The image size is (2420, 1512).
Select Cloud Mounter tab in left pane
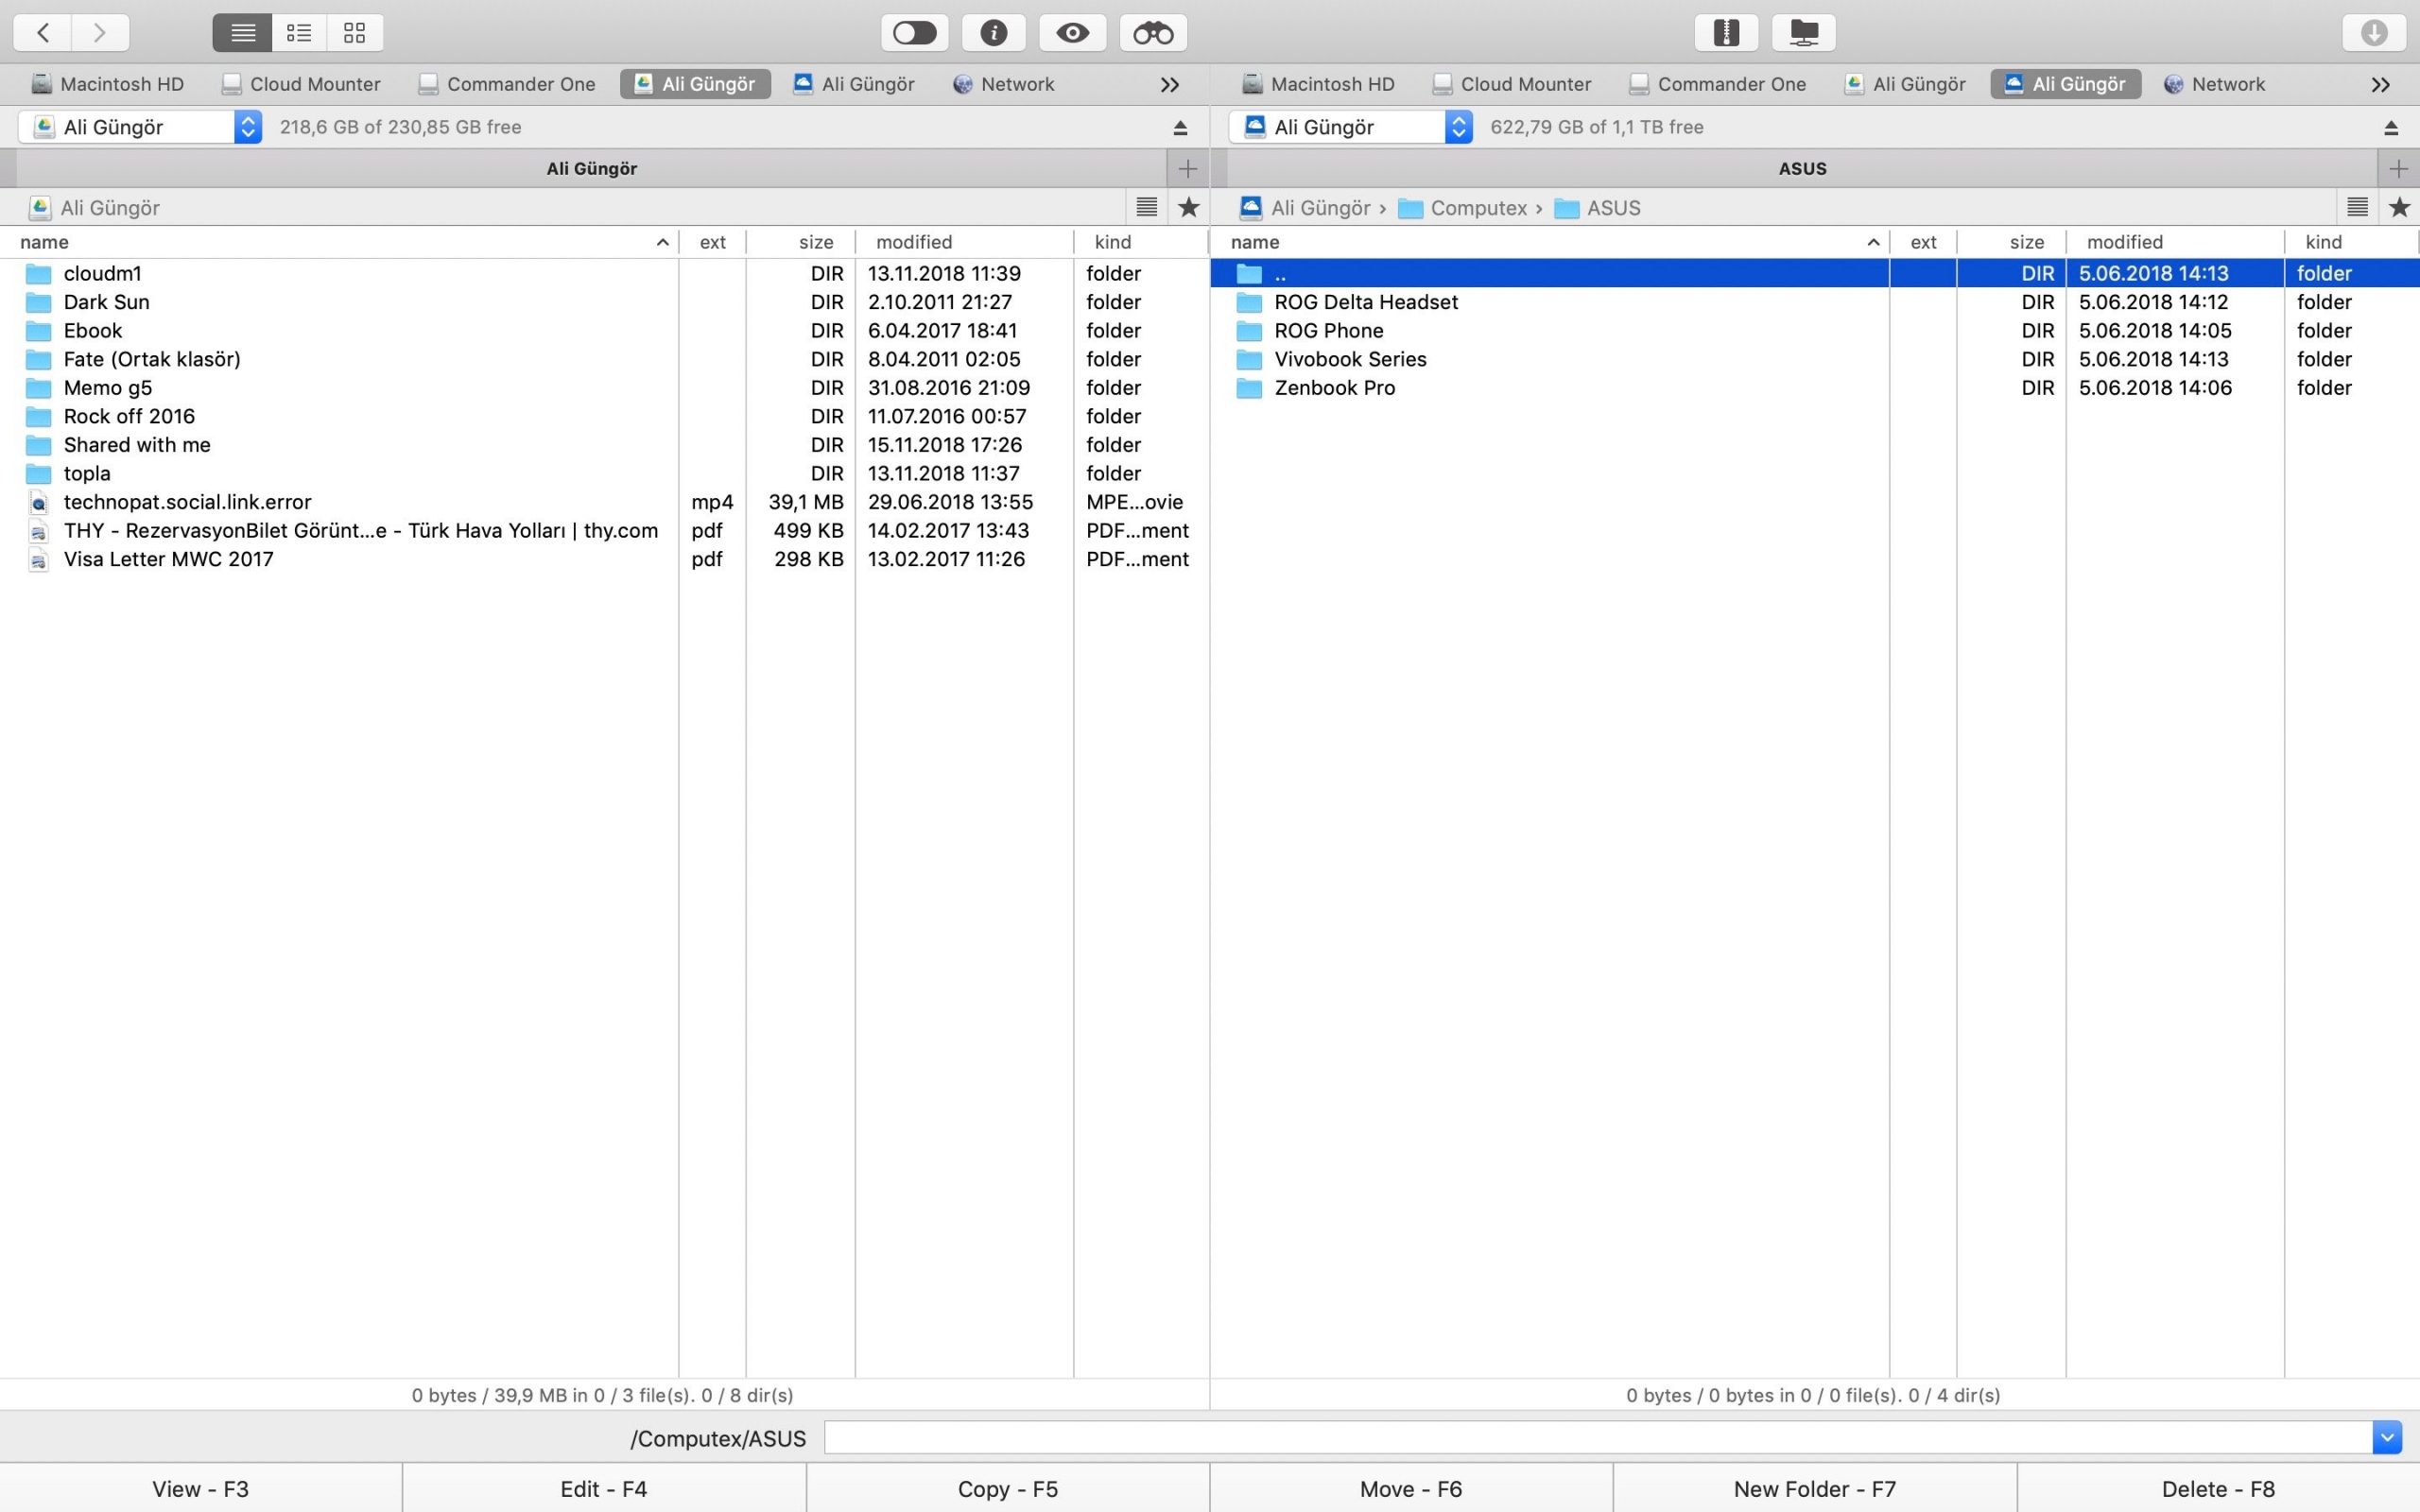[x=301, y=84]
